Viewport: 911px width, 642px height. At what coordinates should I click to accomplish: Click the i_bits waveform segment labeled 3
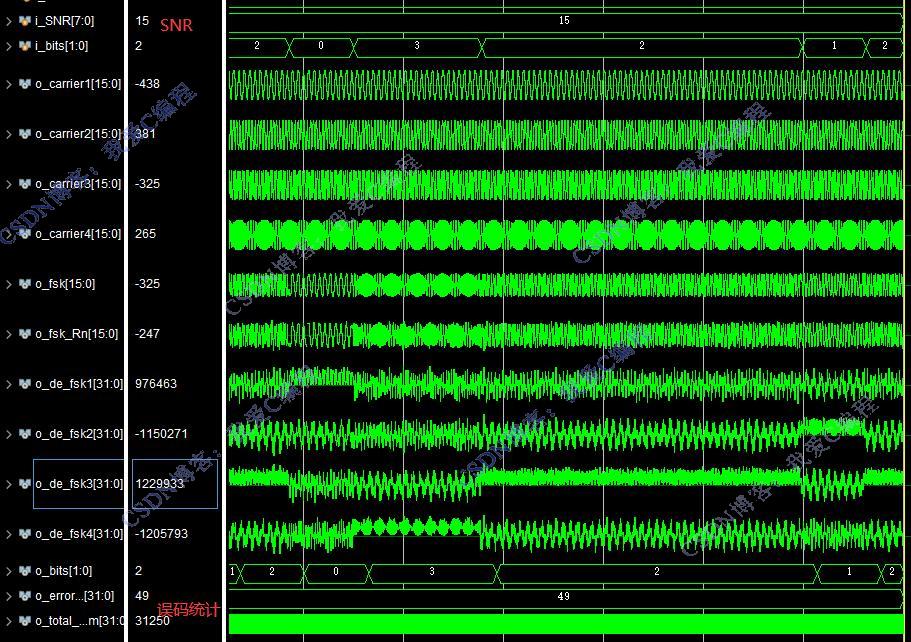pyautogui.click(x=417, y=46)
